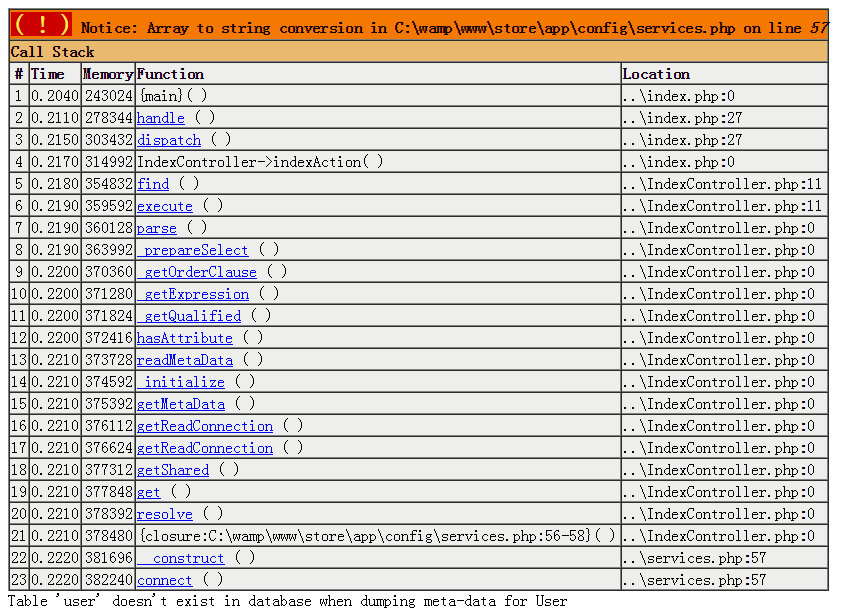Click getReadConnection link in row 16
Viewport: 855px width, 612px height.
click(x=204, y=426)
